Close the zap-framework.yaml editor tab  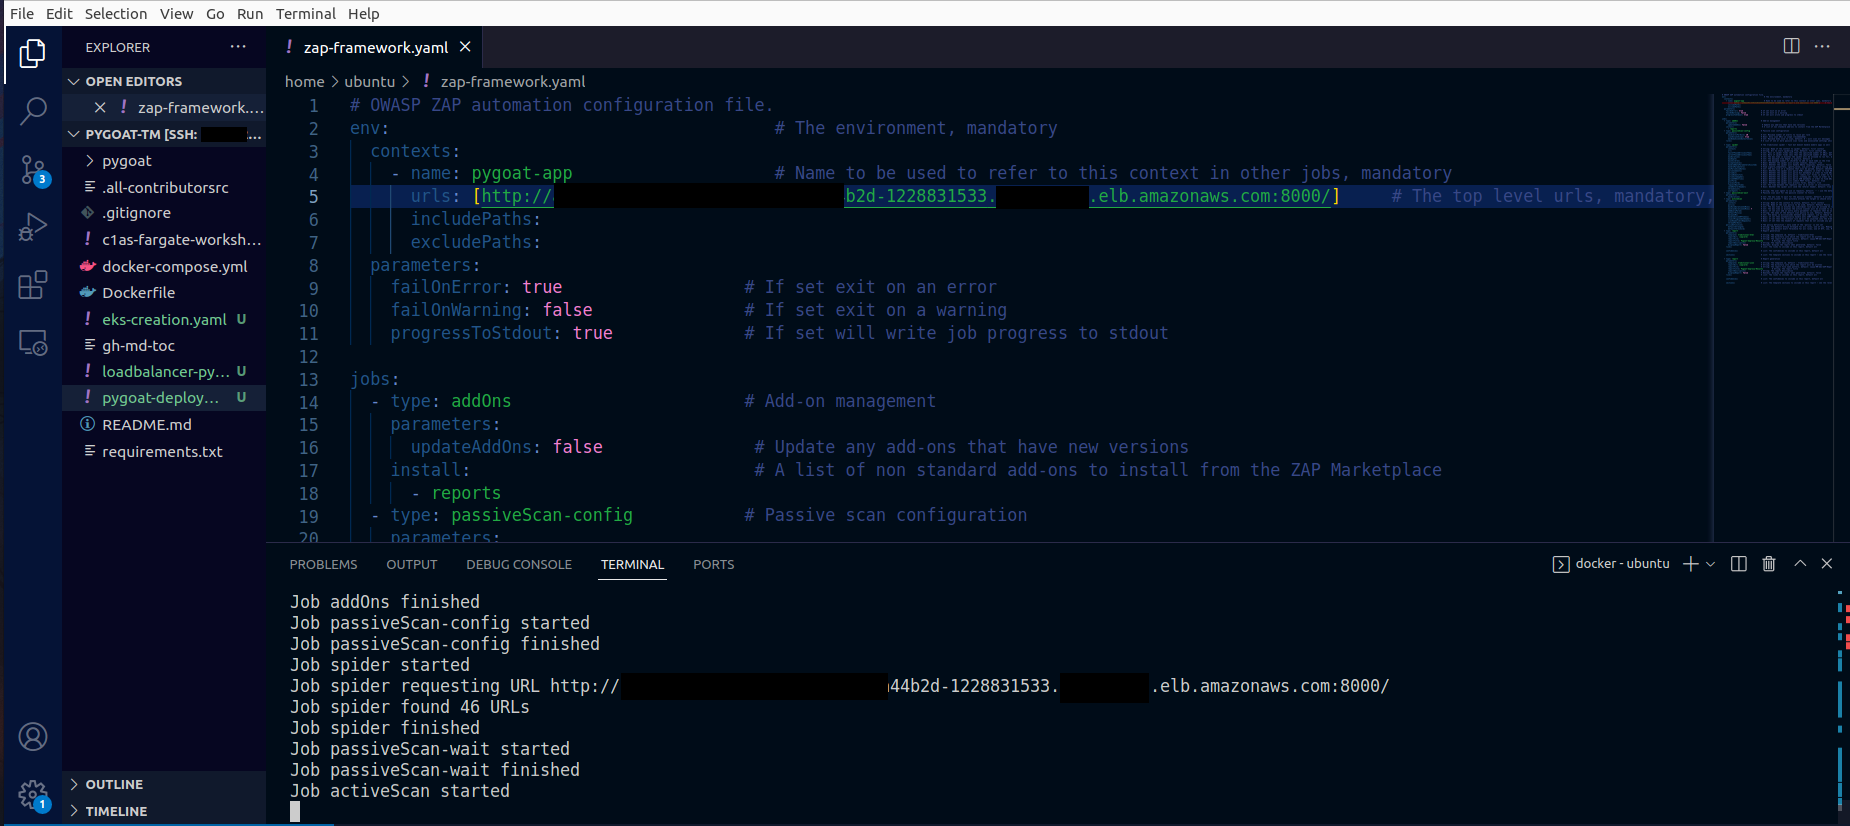click(x=465, y=47)
